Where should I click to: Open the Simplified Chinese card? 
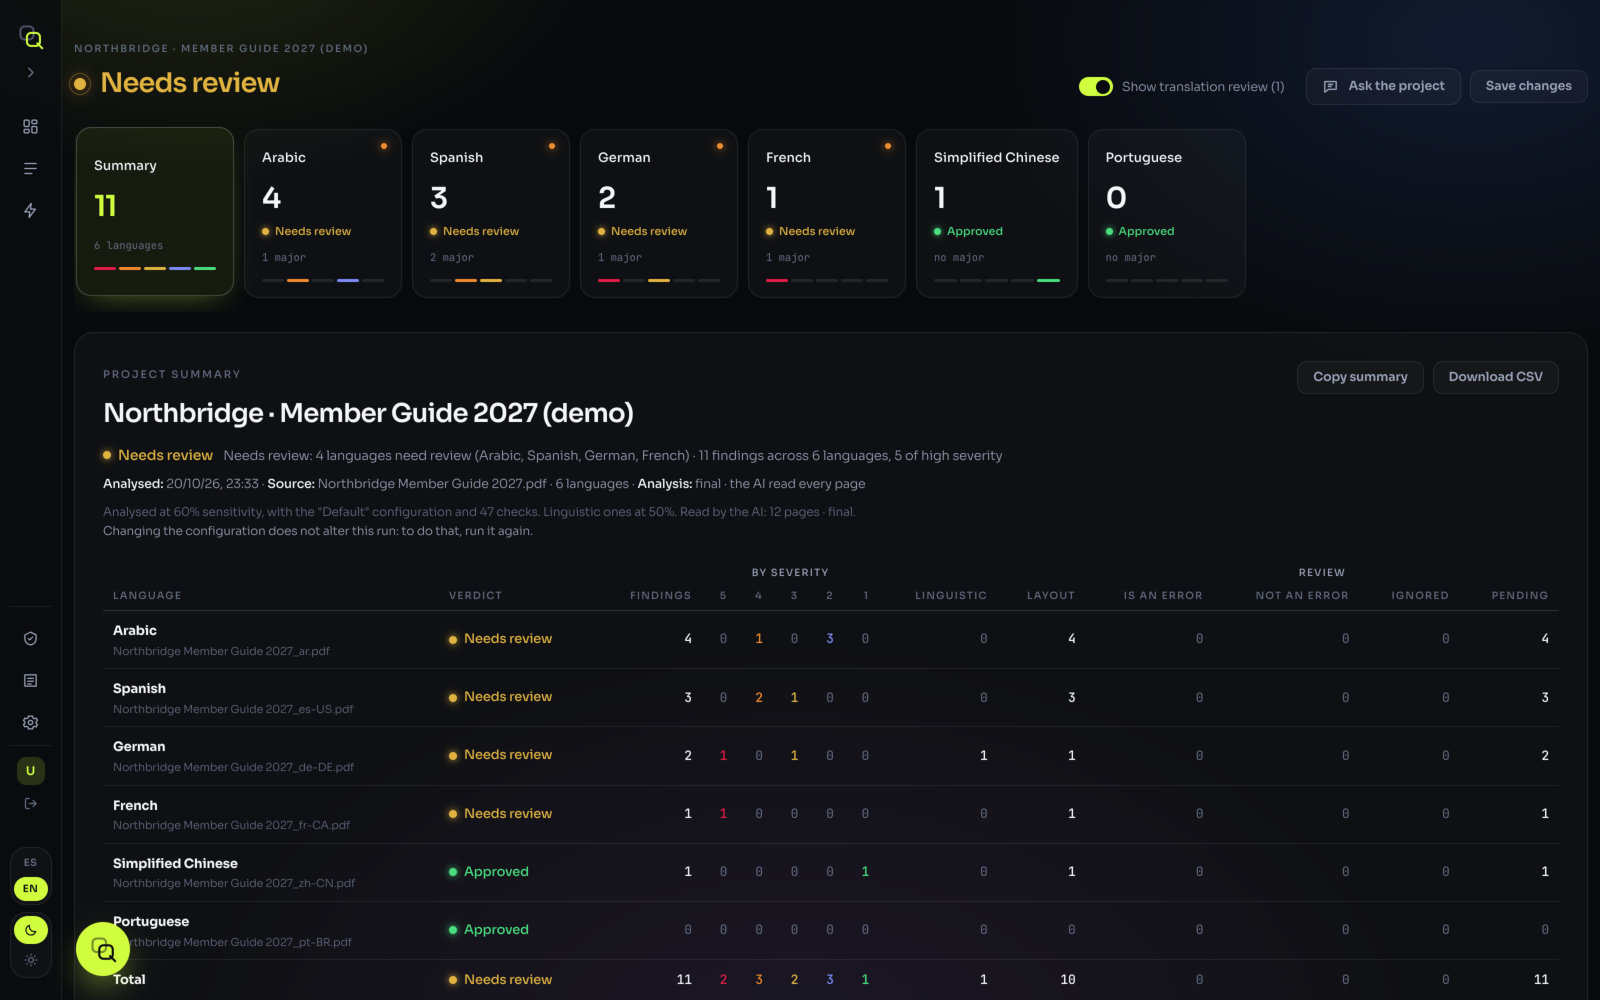pyautogui.click(x=997, y=213)
